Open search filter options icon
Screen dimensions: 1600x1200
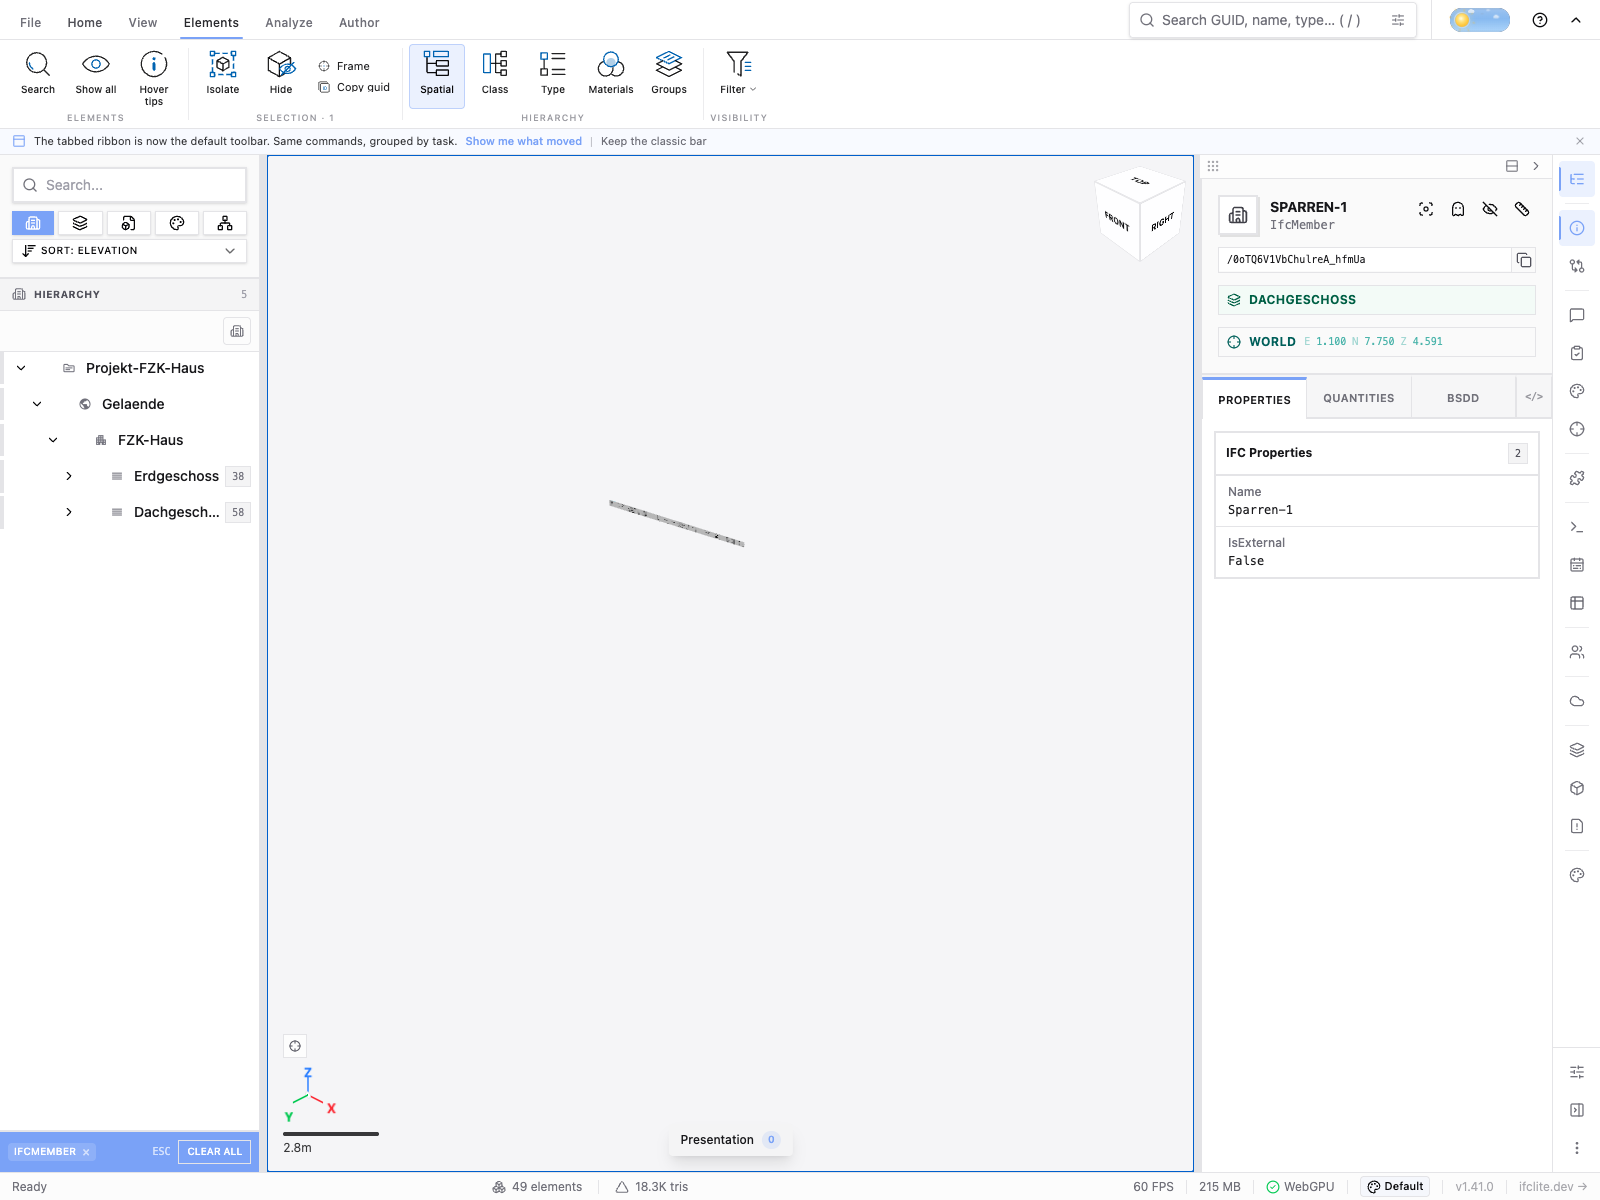click(x=1398, y=20)
